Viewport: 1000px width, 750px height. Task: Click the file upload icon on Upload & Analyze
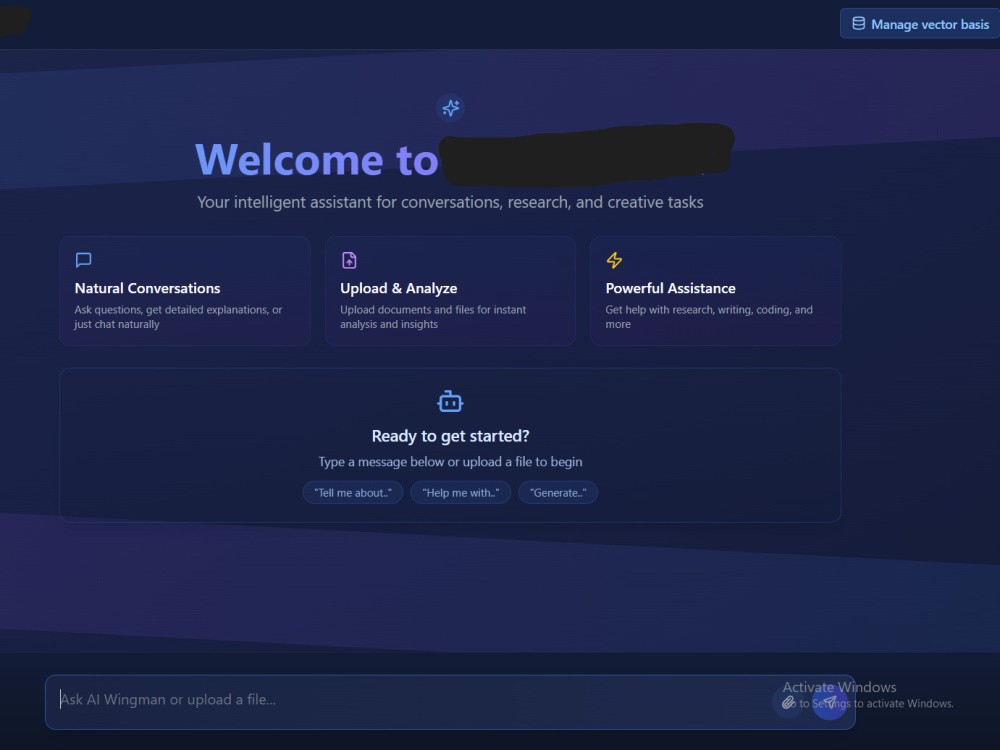click(x=349, y=260)
